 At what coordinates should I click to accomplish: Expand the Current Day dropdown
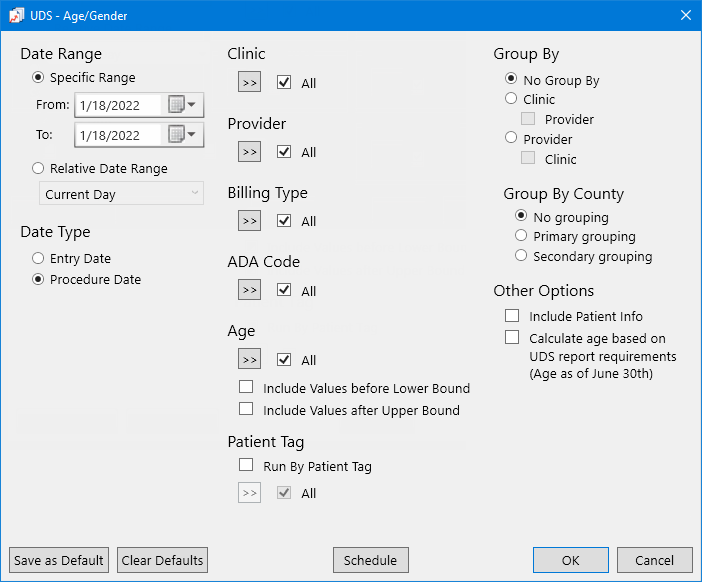coord(121,194)
